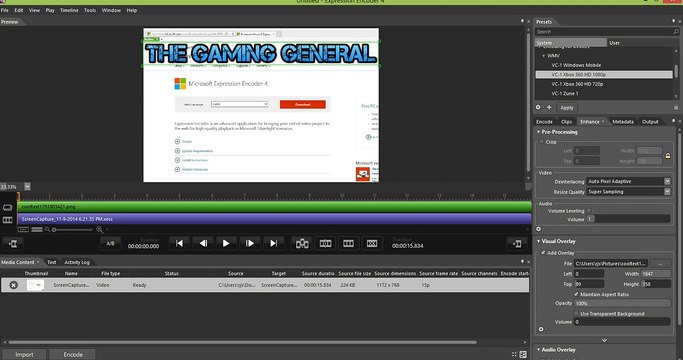The height and width of the screenshot is (360, 683).
Task: Set the mark-out point at far right of transport bar
Action: (x=517, y=244)
